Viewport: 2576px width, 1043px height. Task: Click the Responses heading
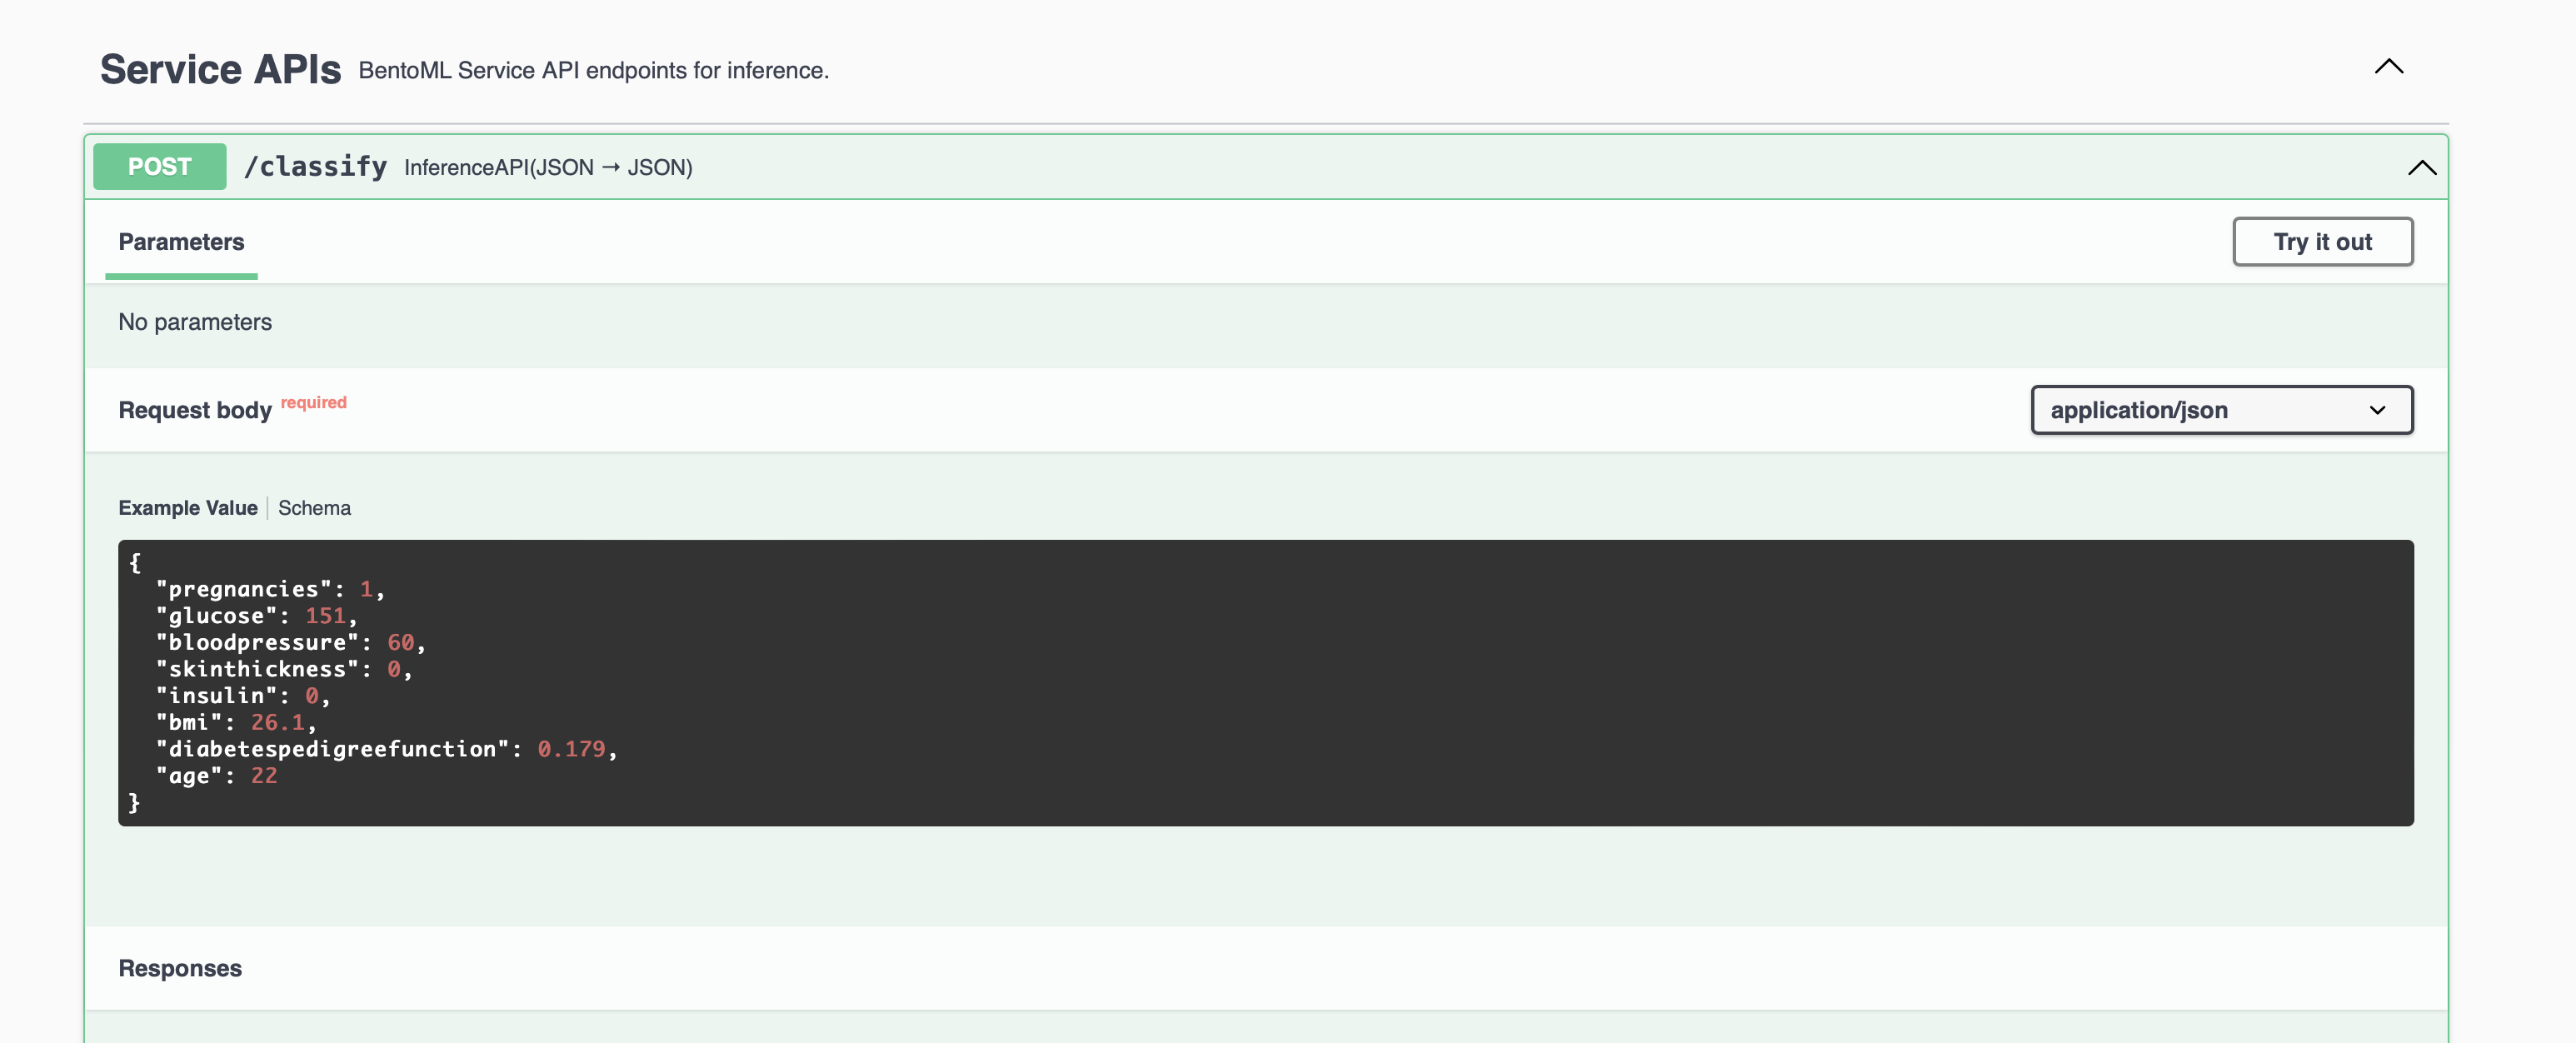(x=180, y=968)
